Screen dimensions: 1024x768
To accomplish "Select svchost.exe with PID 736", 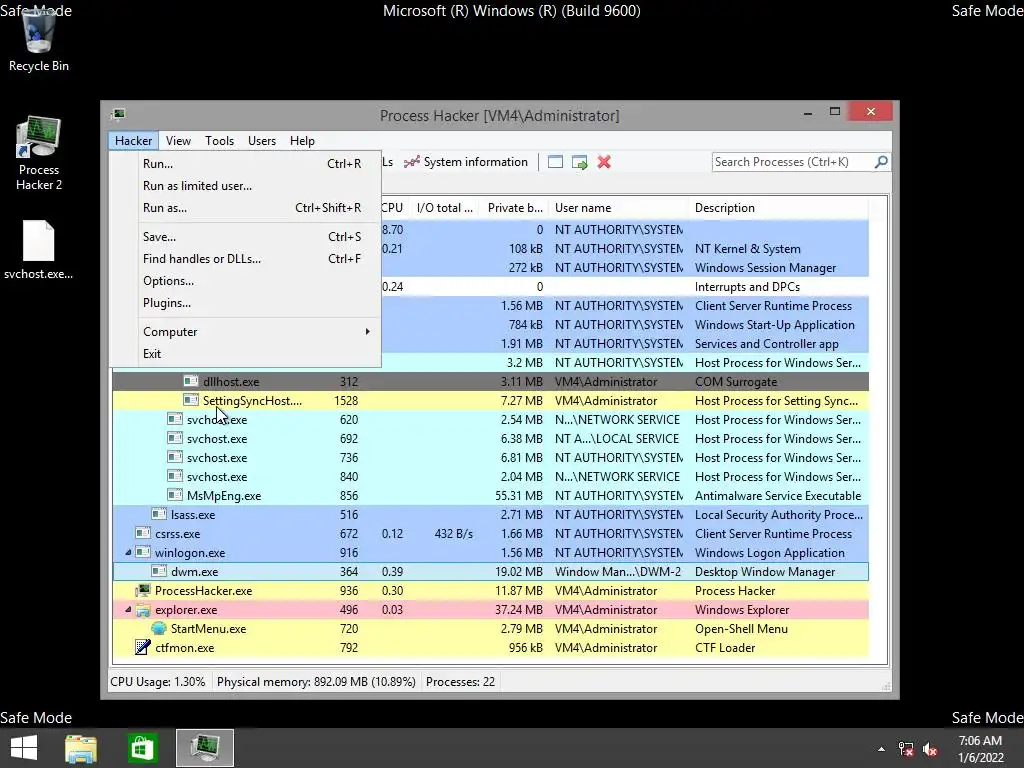I will point(490,458).
